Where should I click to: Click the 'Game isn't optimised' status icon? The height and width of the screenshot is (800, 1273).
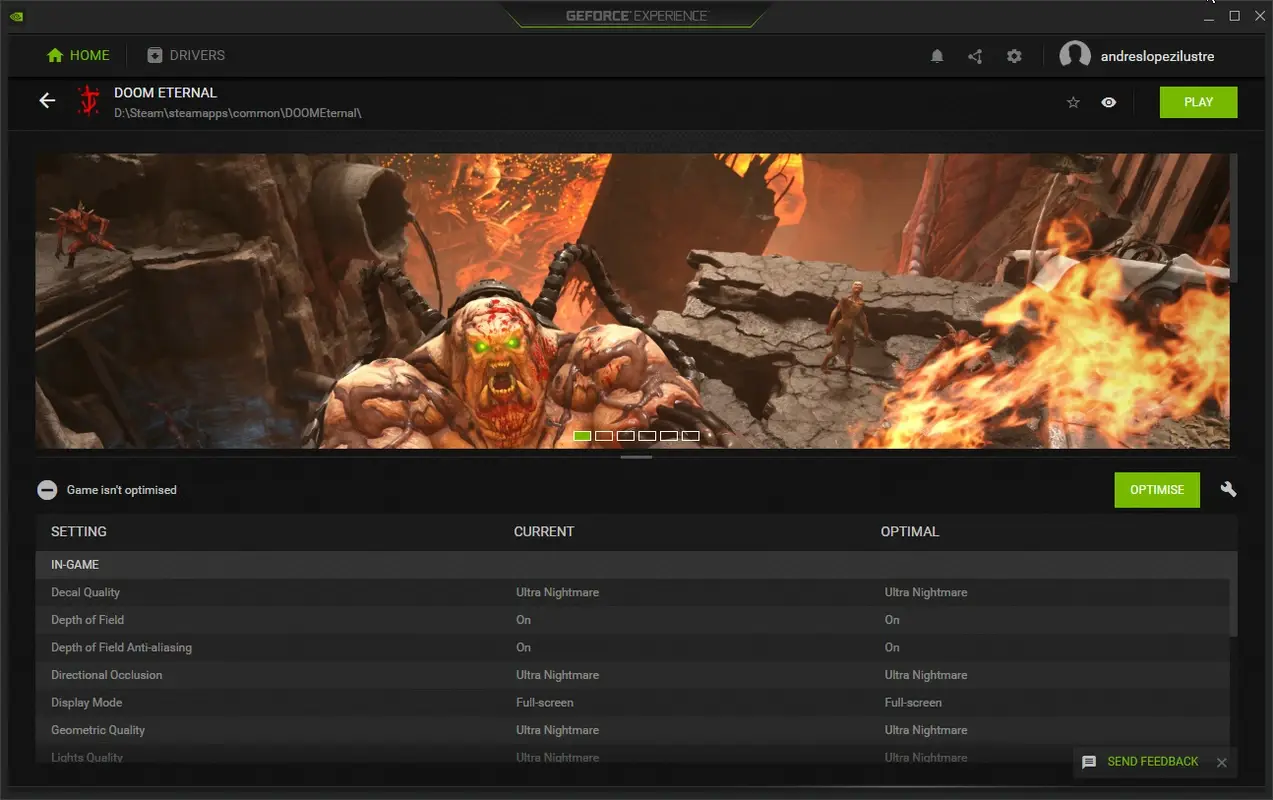coord(47,489)
